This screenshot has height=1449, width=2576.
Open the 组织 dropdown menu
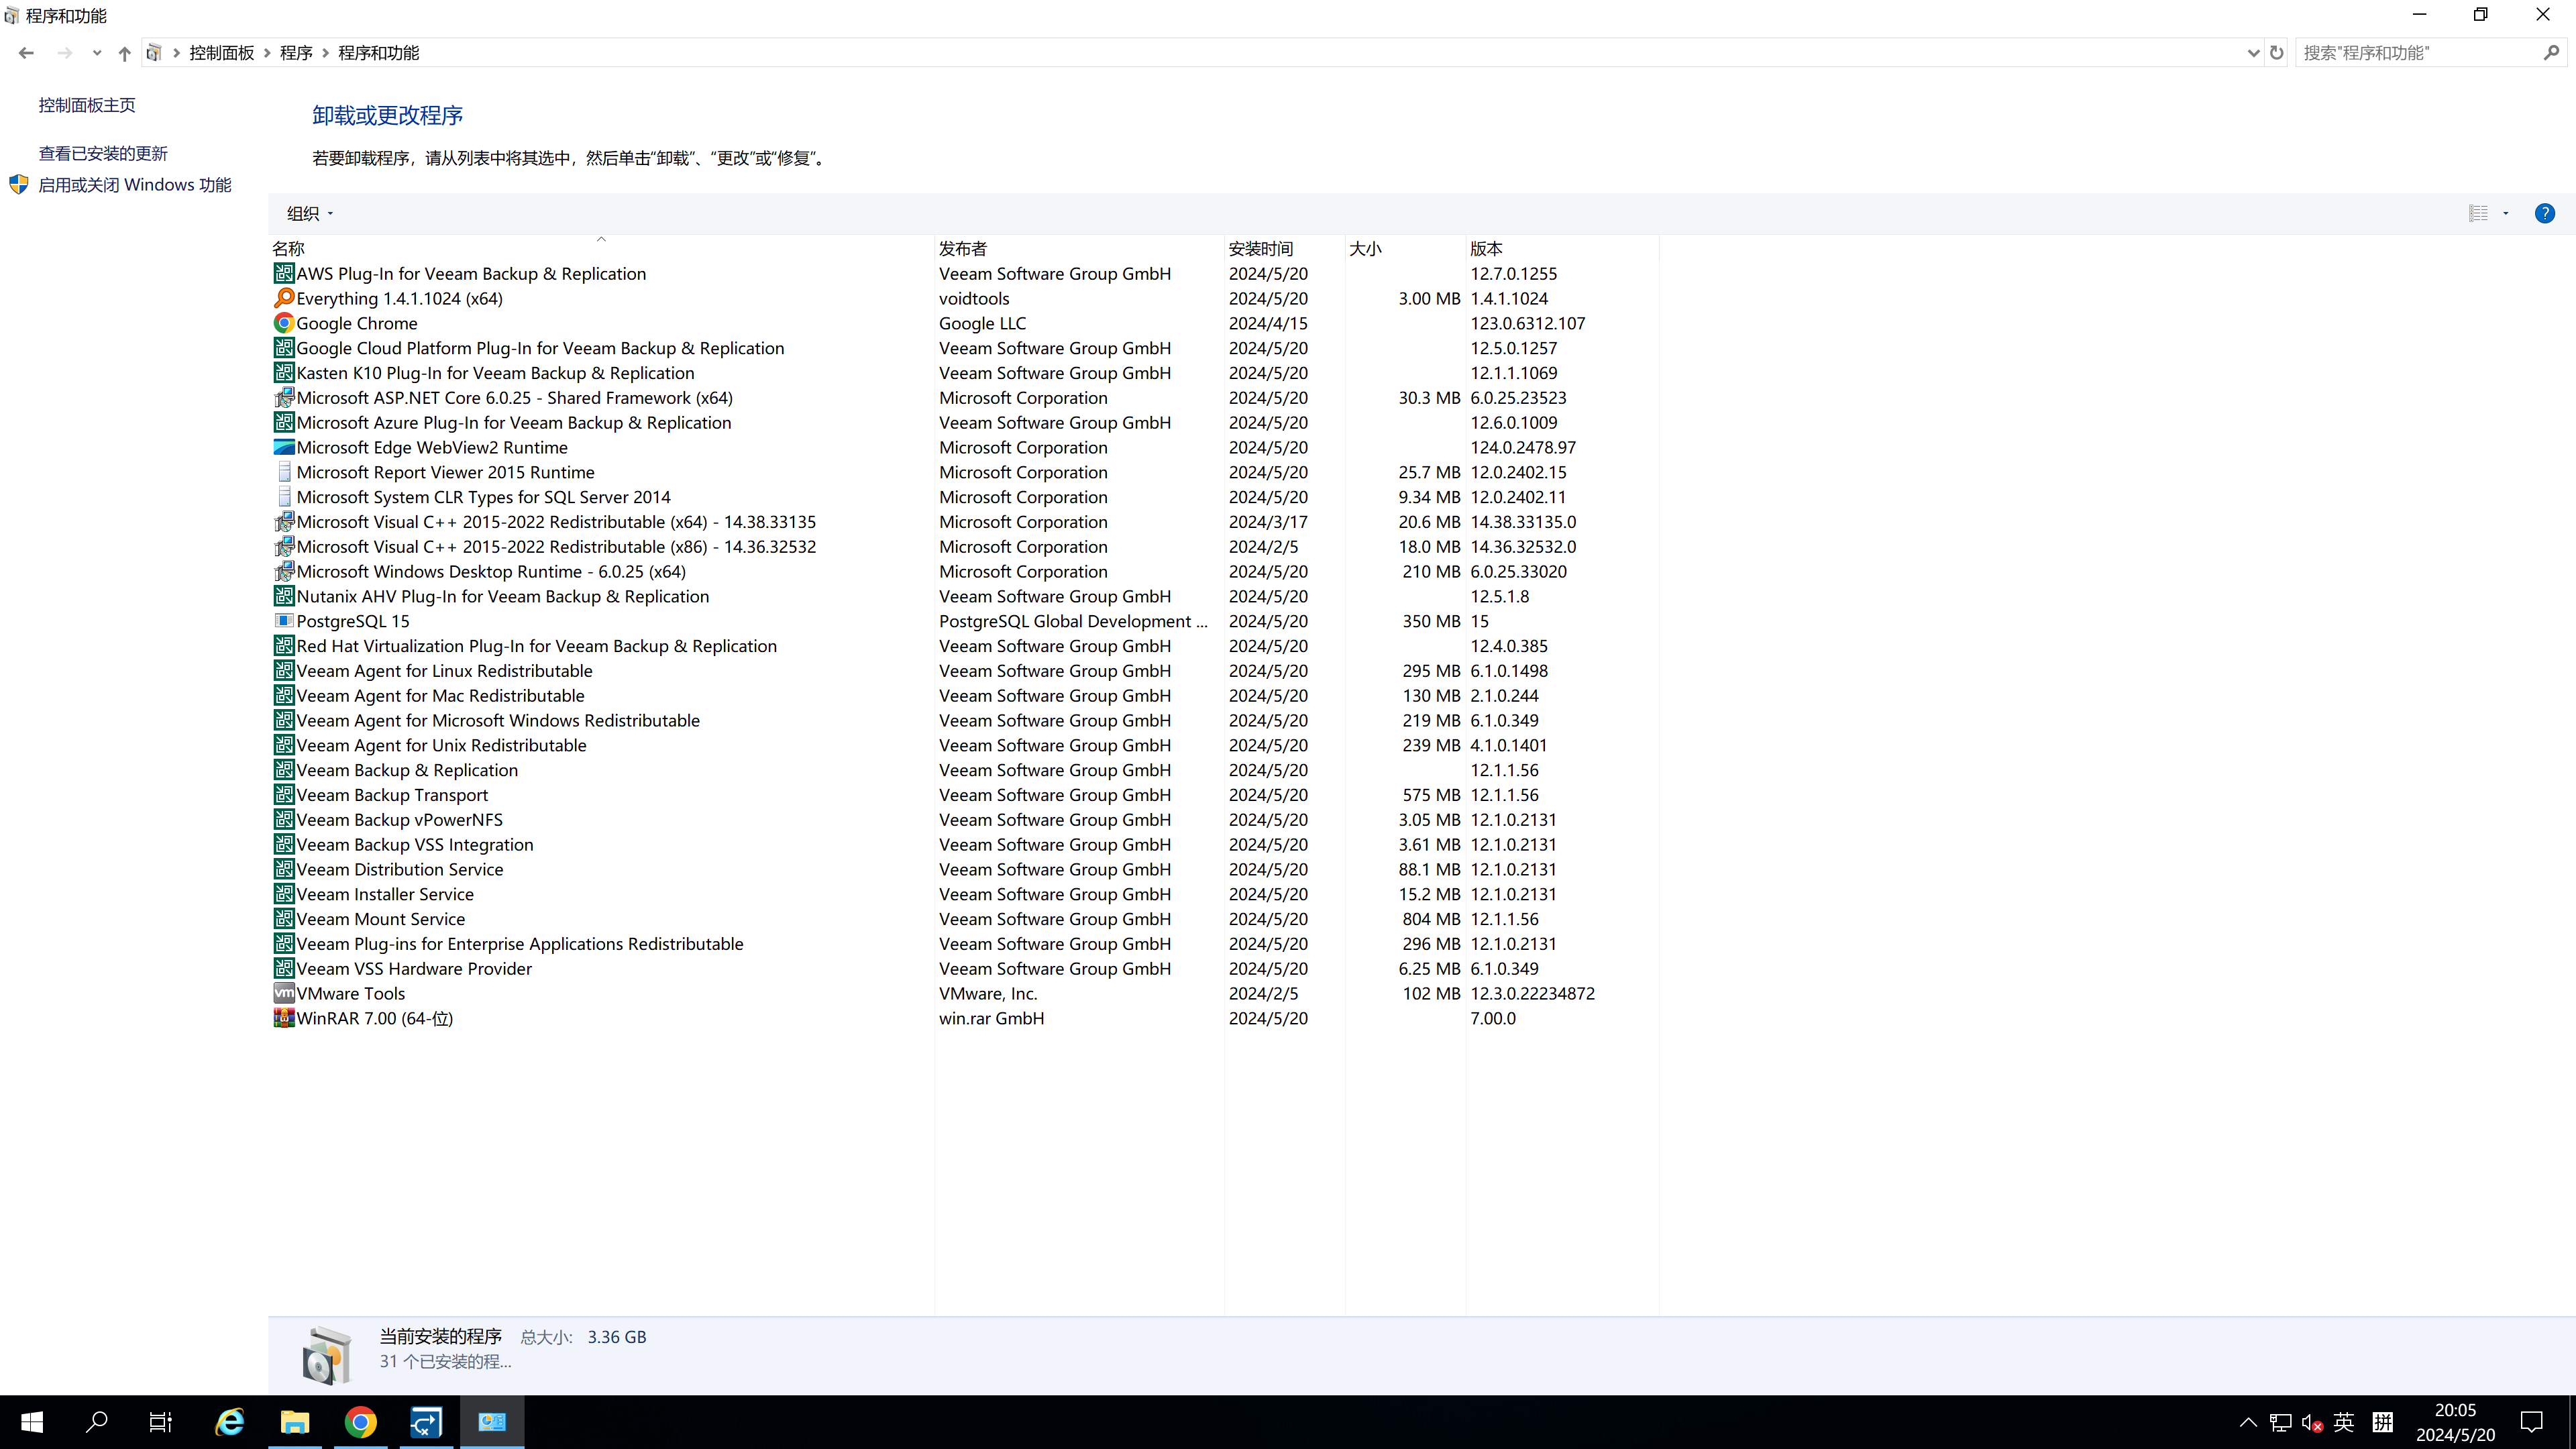coord(309,213)
